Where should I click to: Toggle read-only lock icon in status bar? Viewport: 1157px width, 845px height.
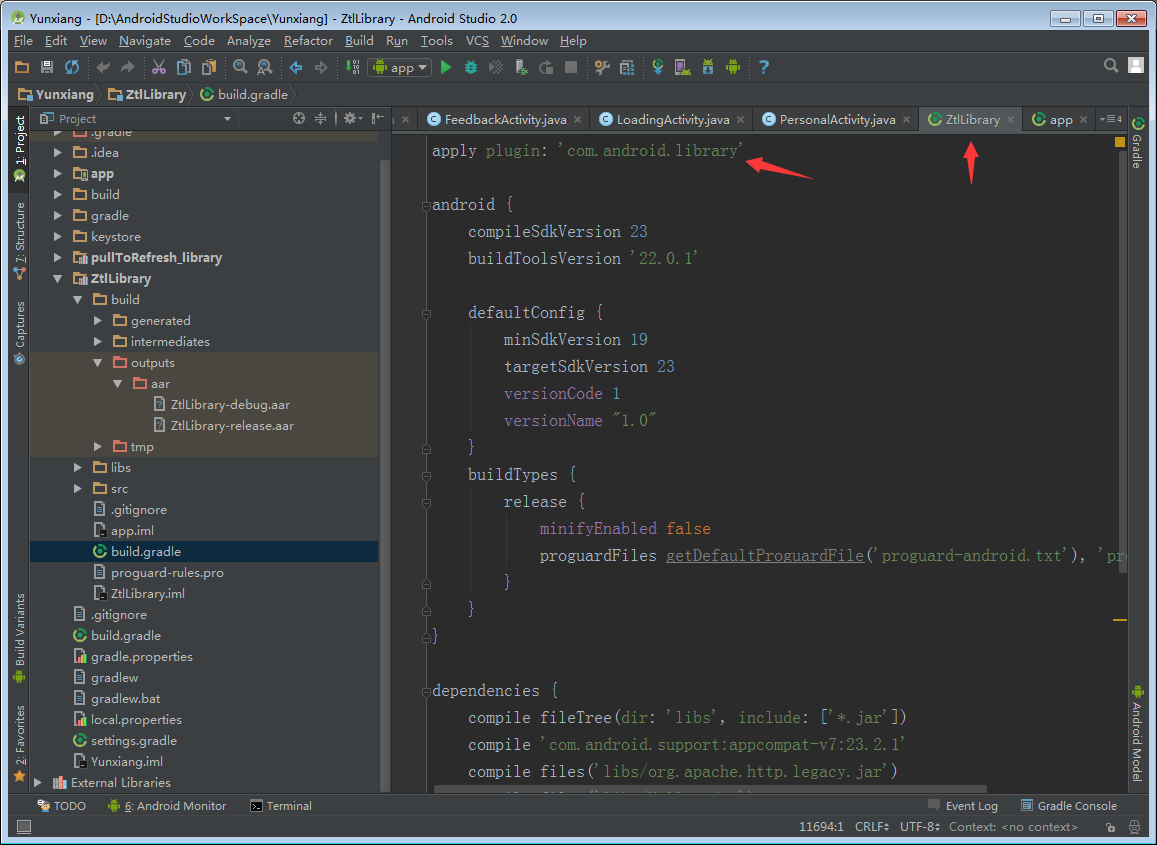1111,827
